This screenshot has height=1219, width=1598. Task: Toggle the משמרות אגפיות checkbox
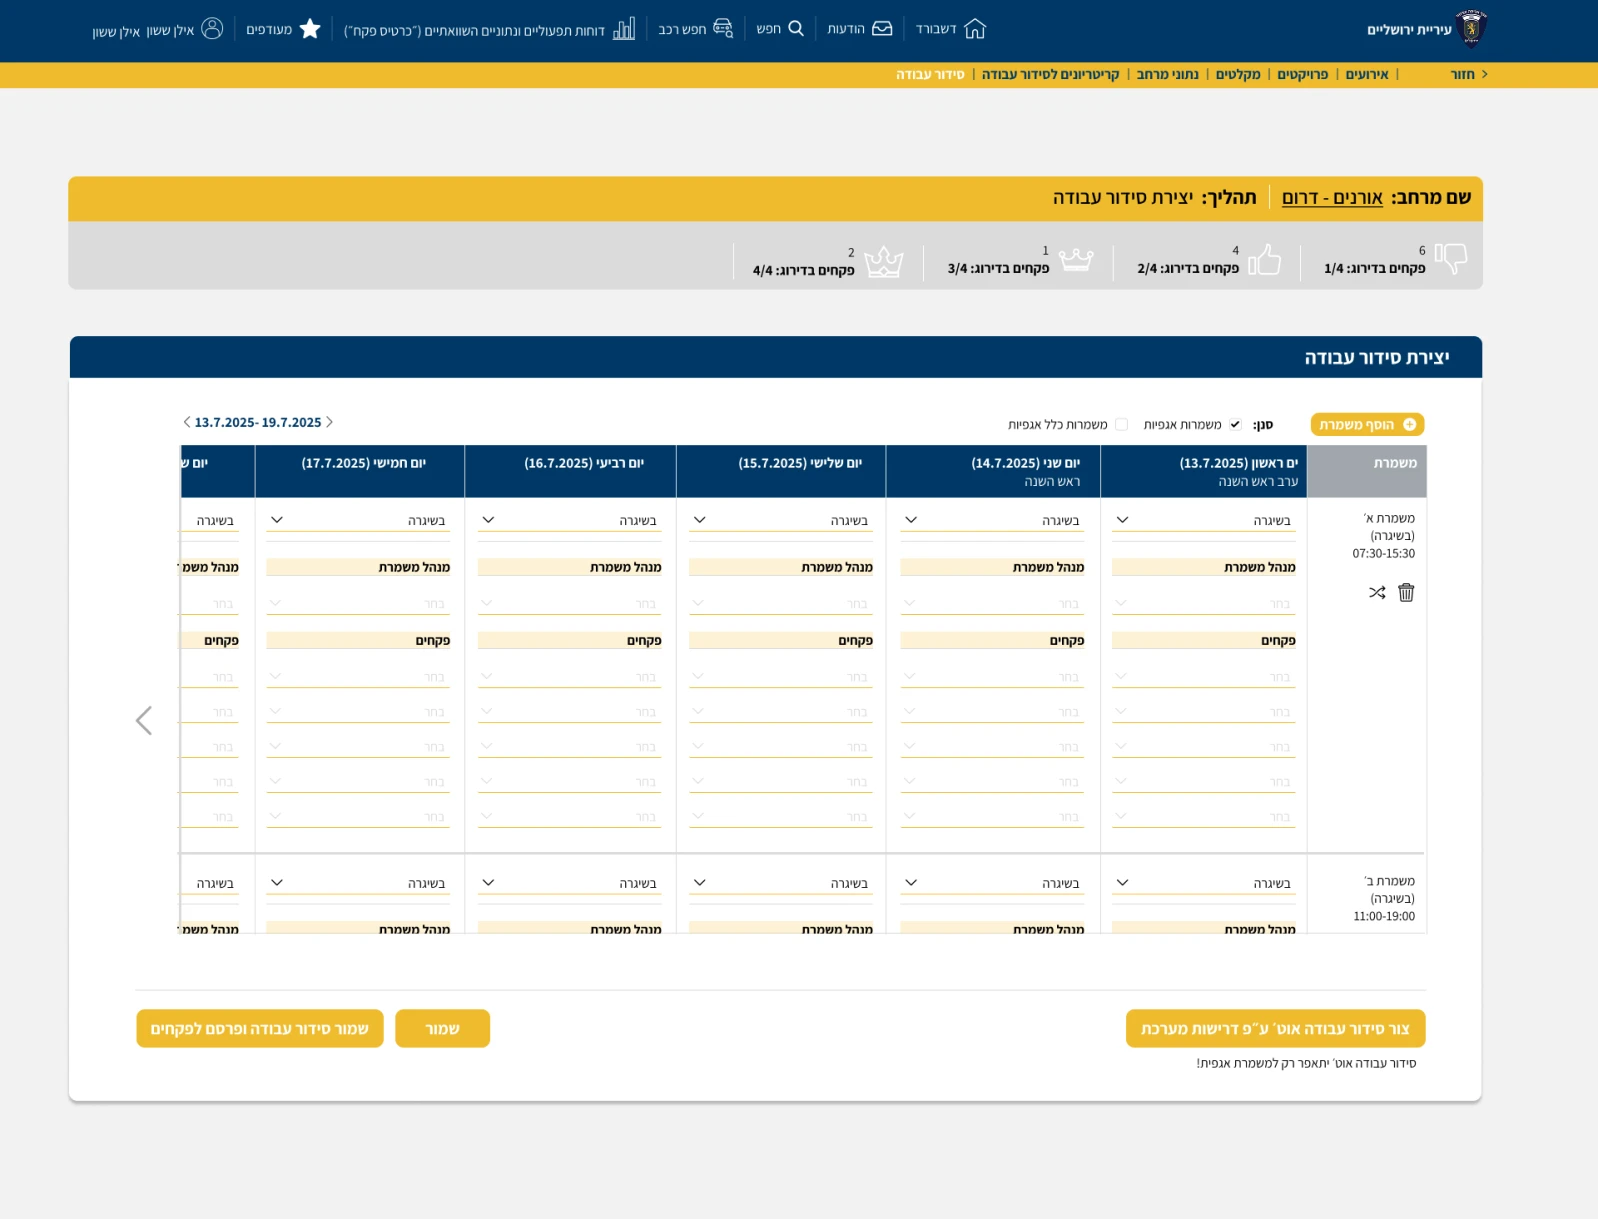(x=1235, y=425)
